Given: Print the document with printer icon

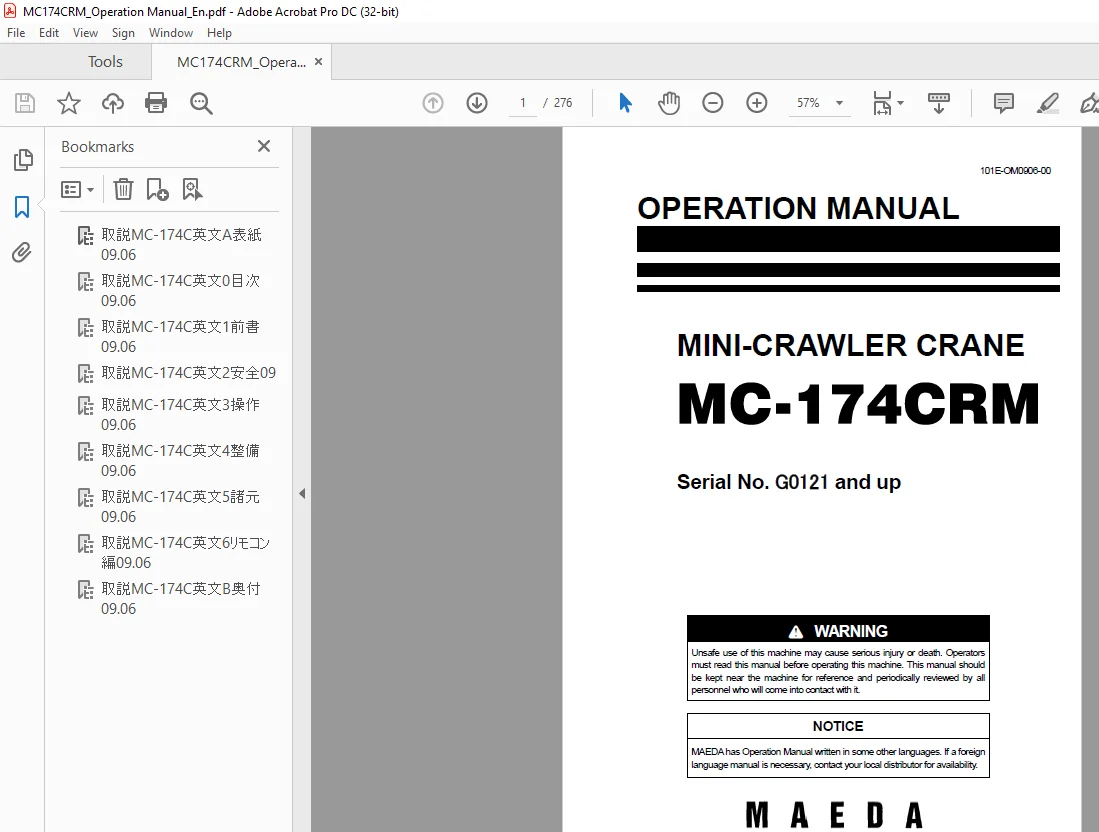Looking at the screenshot, I should click(156, 103).
